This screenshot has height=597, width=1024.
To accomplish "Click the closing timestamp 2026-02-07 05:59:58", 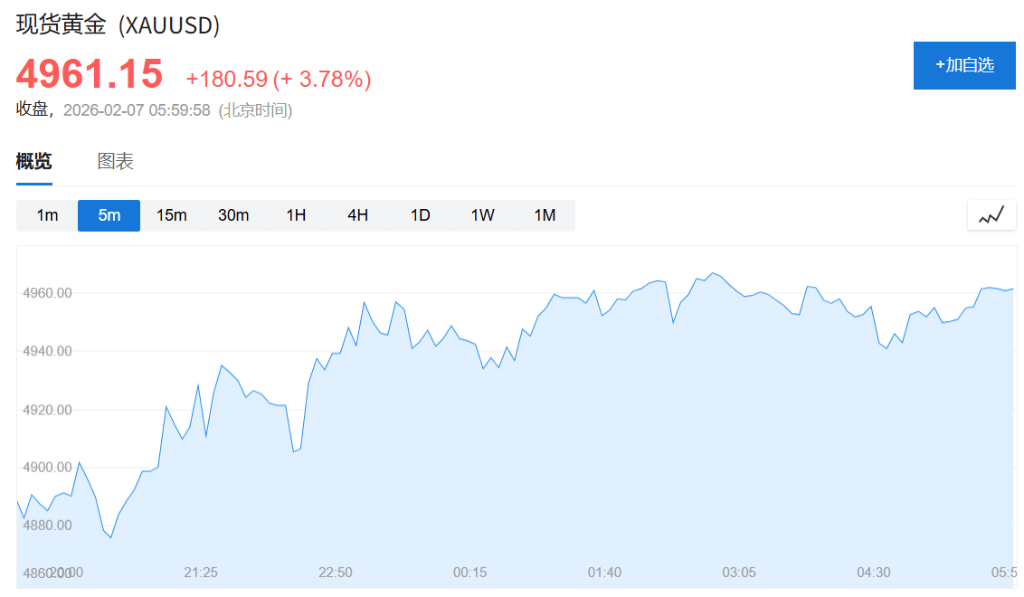I will pos(137,110).
